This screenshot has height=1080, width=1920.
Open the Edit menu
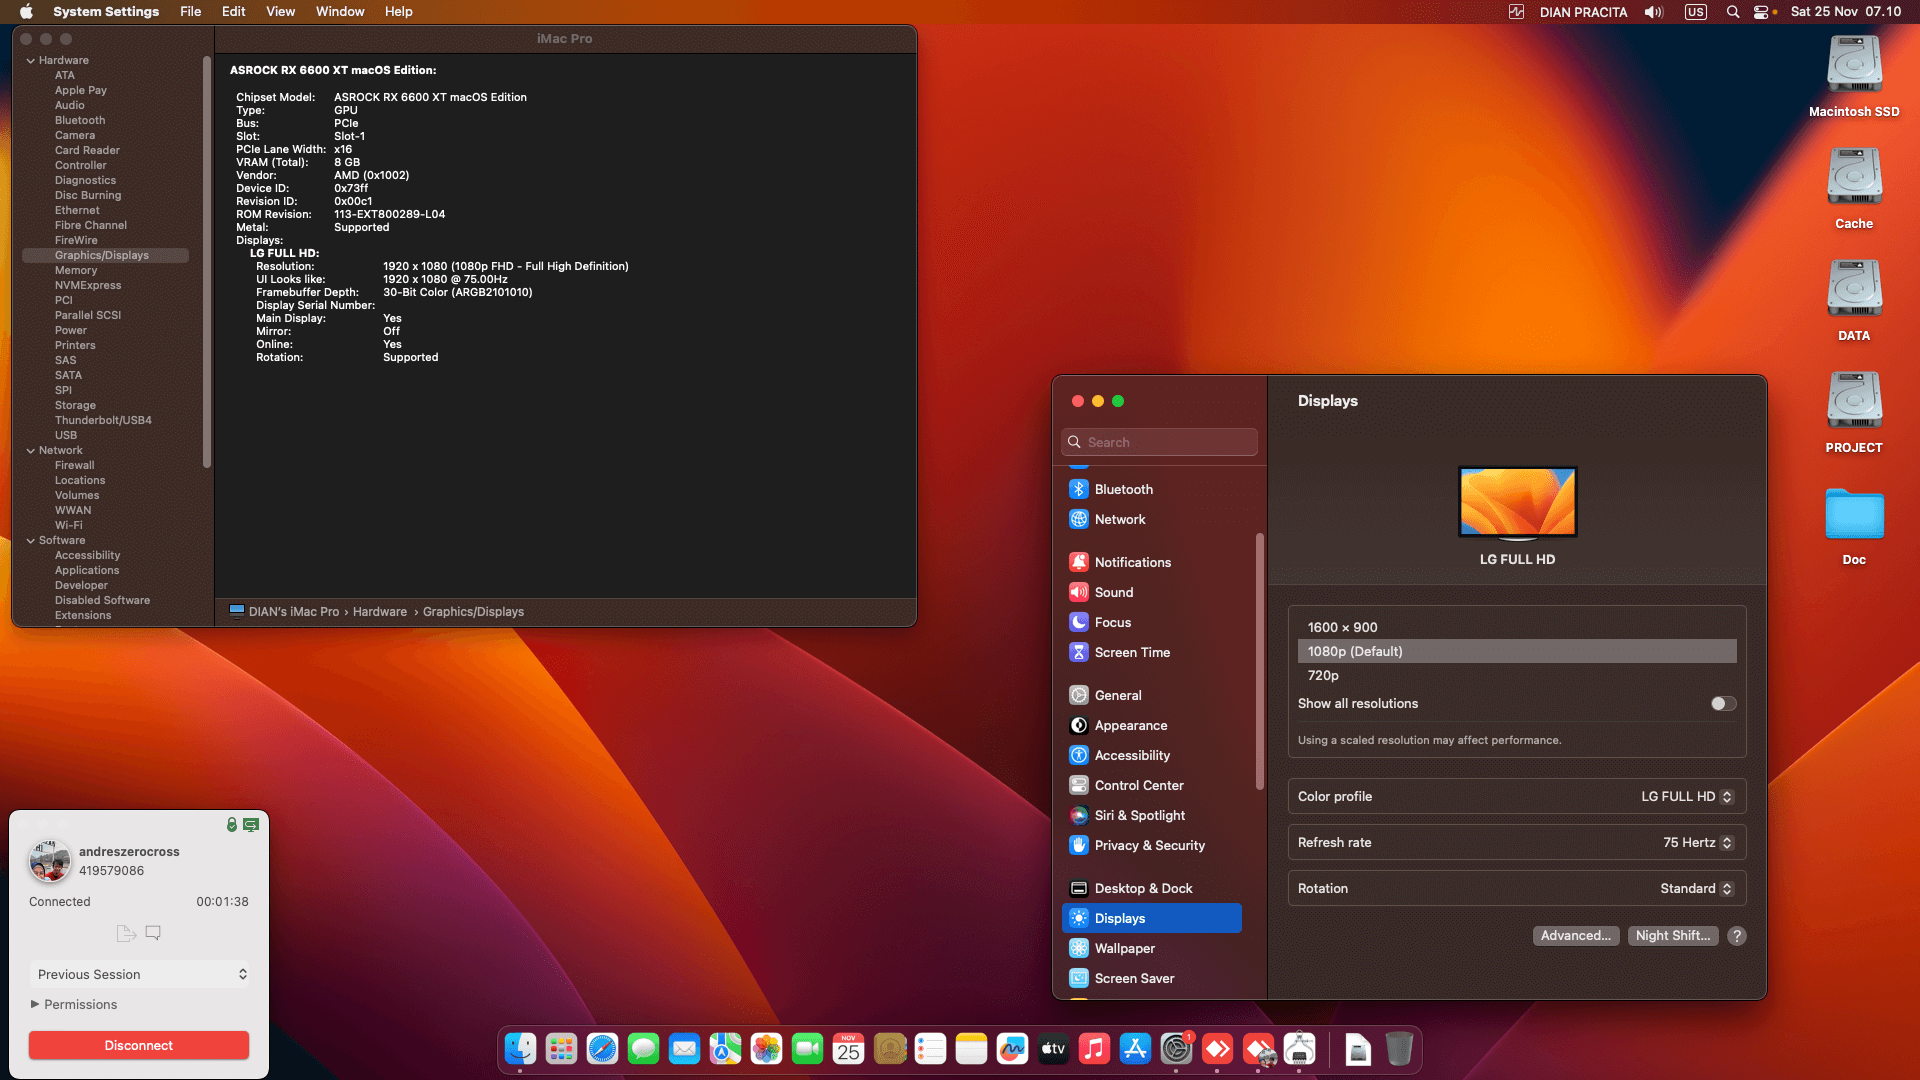pyautogui.click(x=233, y=12)
